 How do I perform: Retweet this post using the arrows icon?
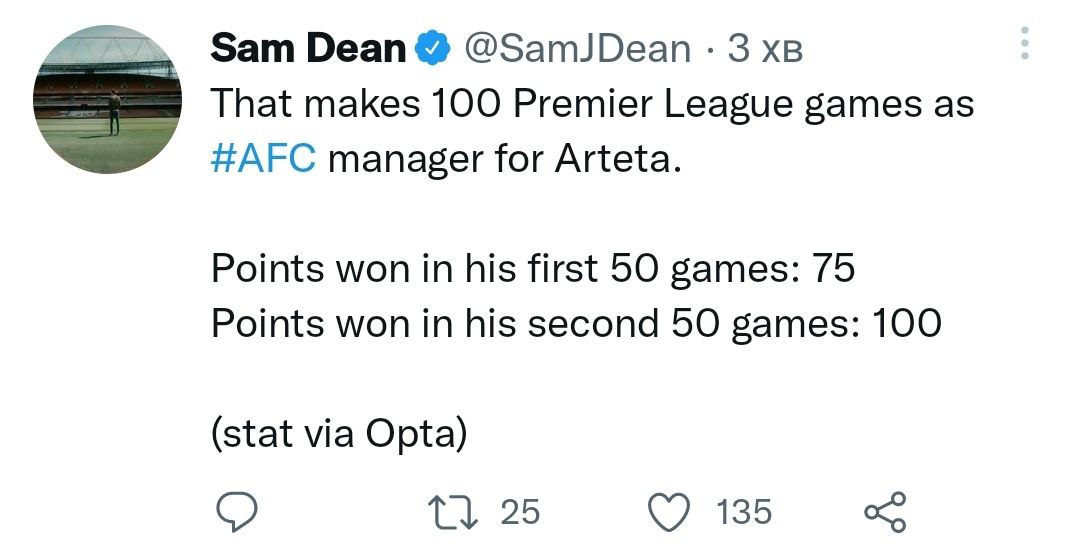[464, 512]
